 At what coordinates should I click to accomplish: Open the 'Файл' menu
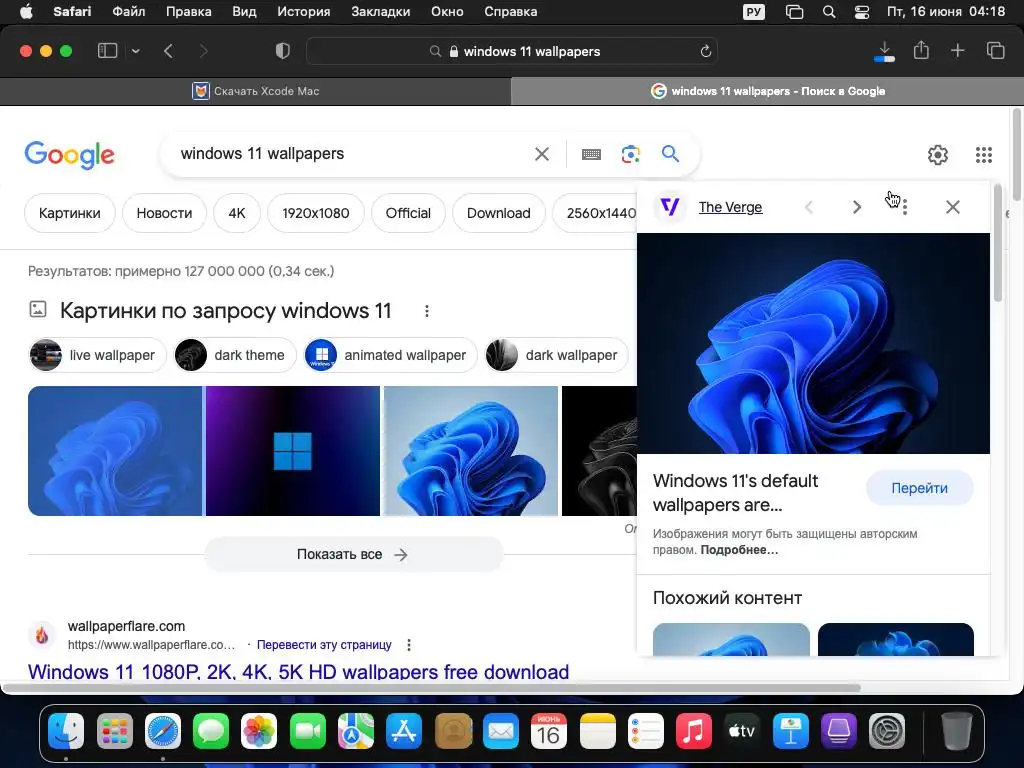(x=129, y=12)
